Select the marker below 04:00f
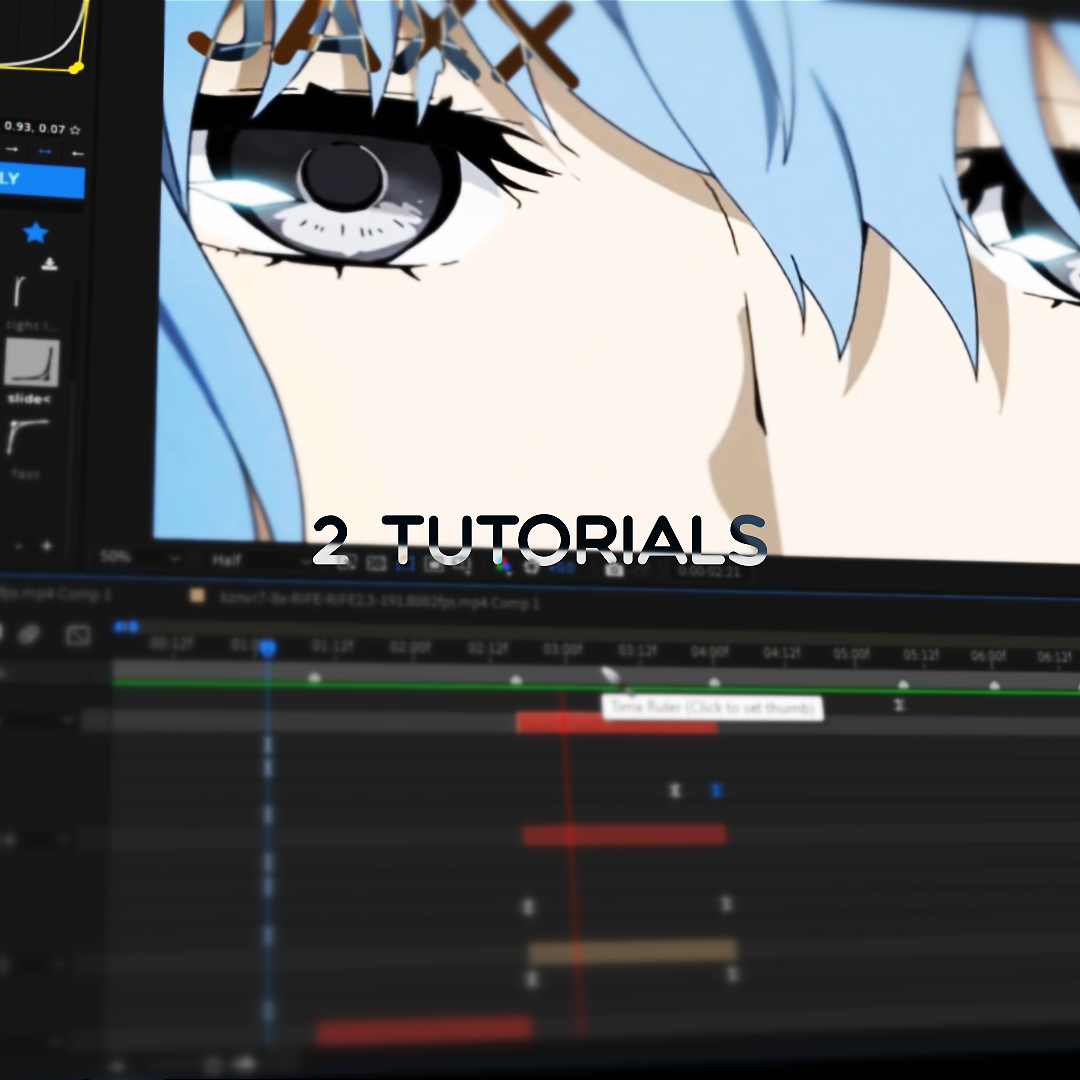The height and width of the screenshot is (1080, 1080). pyautogui.click(x=714, y=683)
